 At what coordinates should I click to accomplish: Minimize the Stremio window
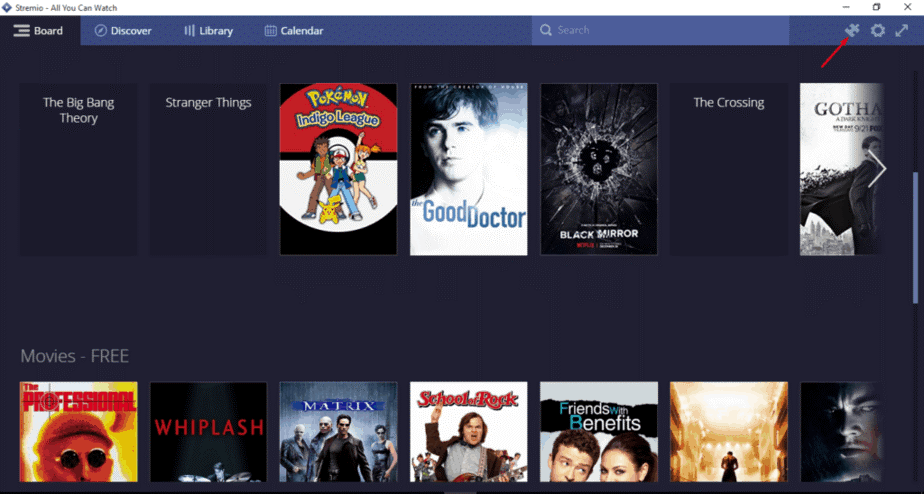pos(846,7)
